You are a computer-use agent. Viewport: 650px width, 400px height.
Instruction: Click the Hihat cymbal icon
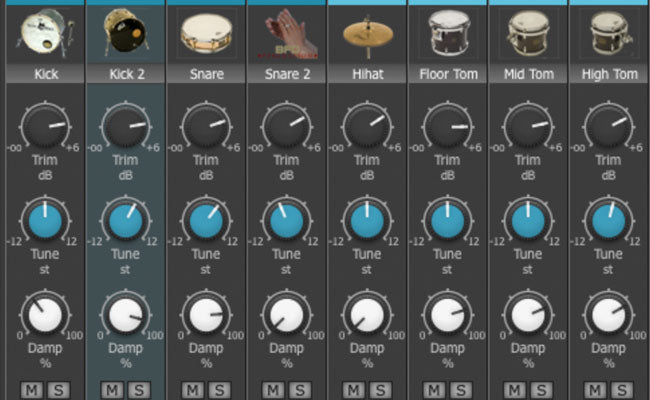[367, 35]
